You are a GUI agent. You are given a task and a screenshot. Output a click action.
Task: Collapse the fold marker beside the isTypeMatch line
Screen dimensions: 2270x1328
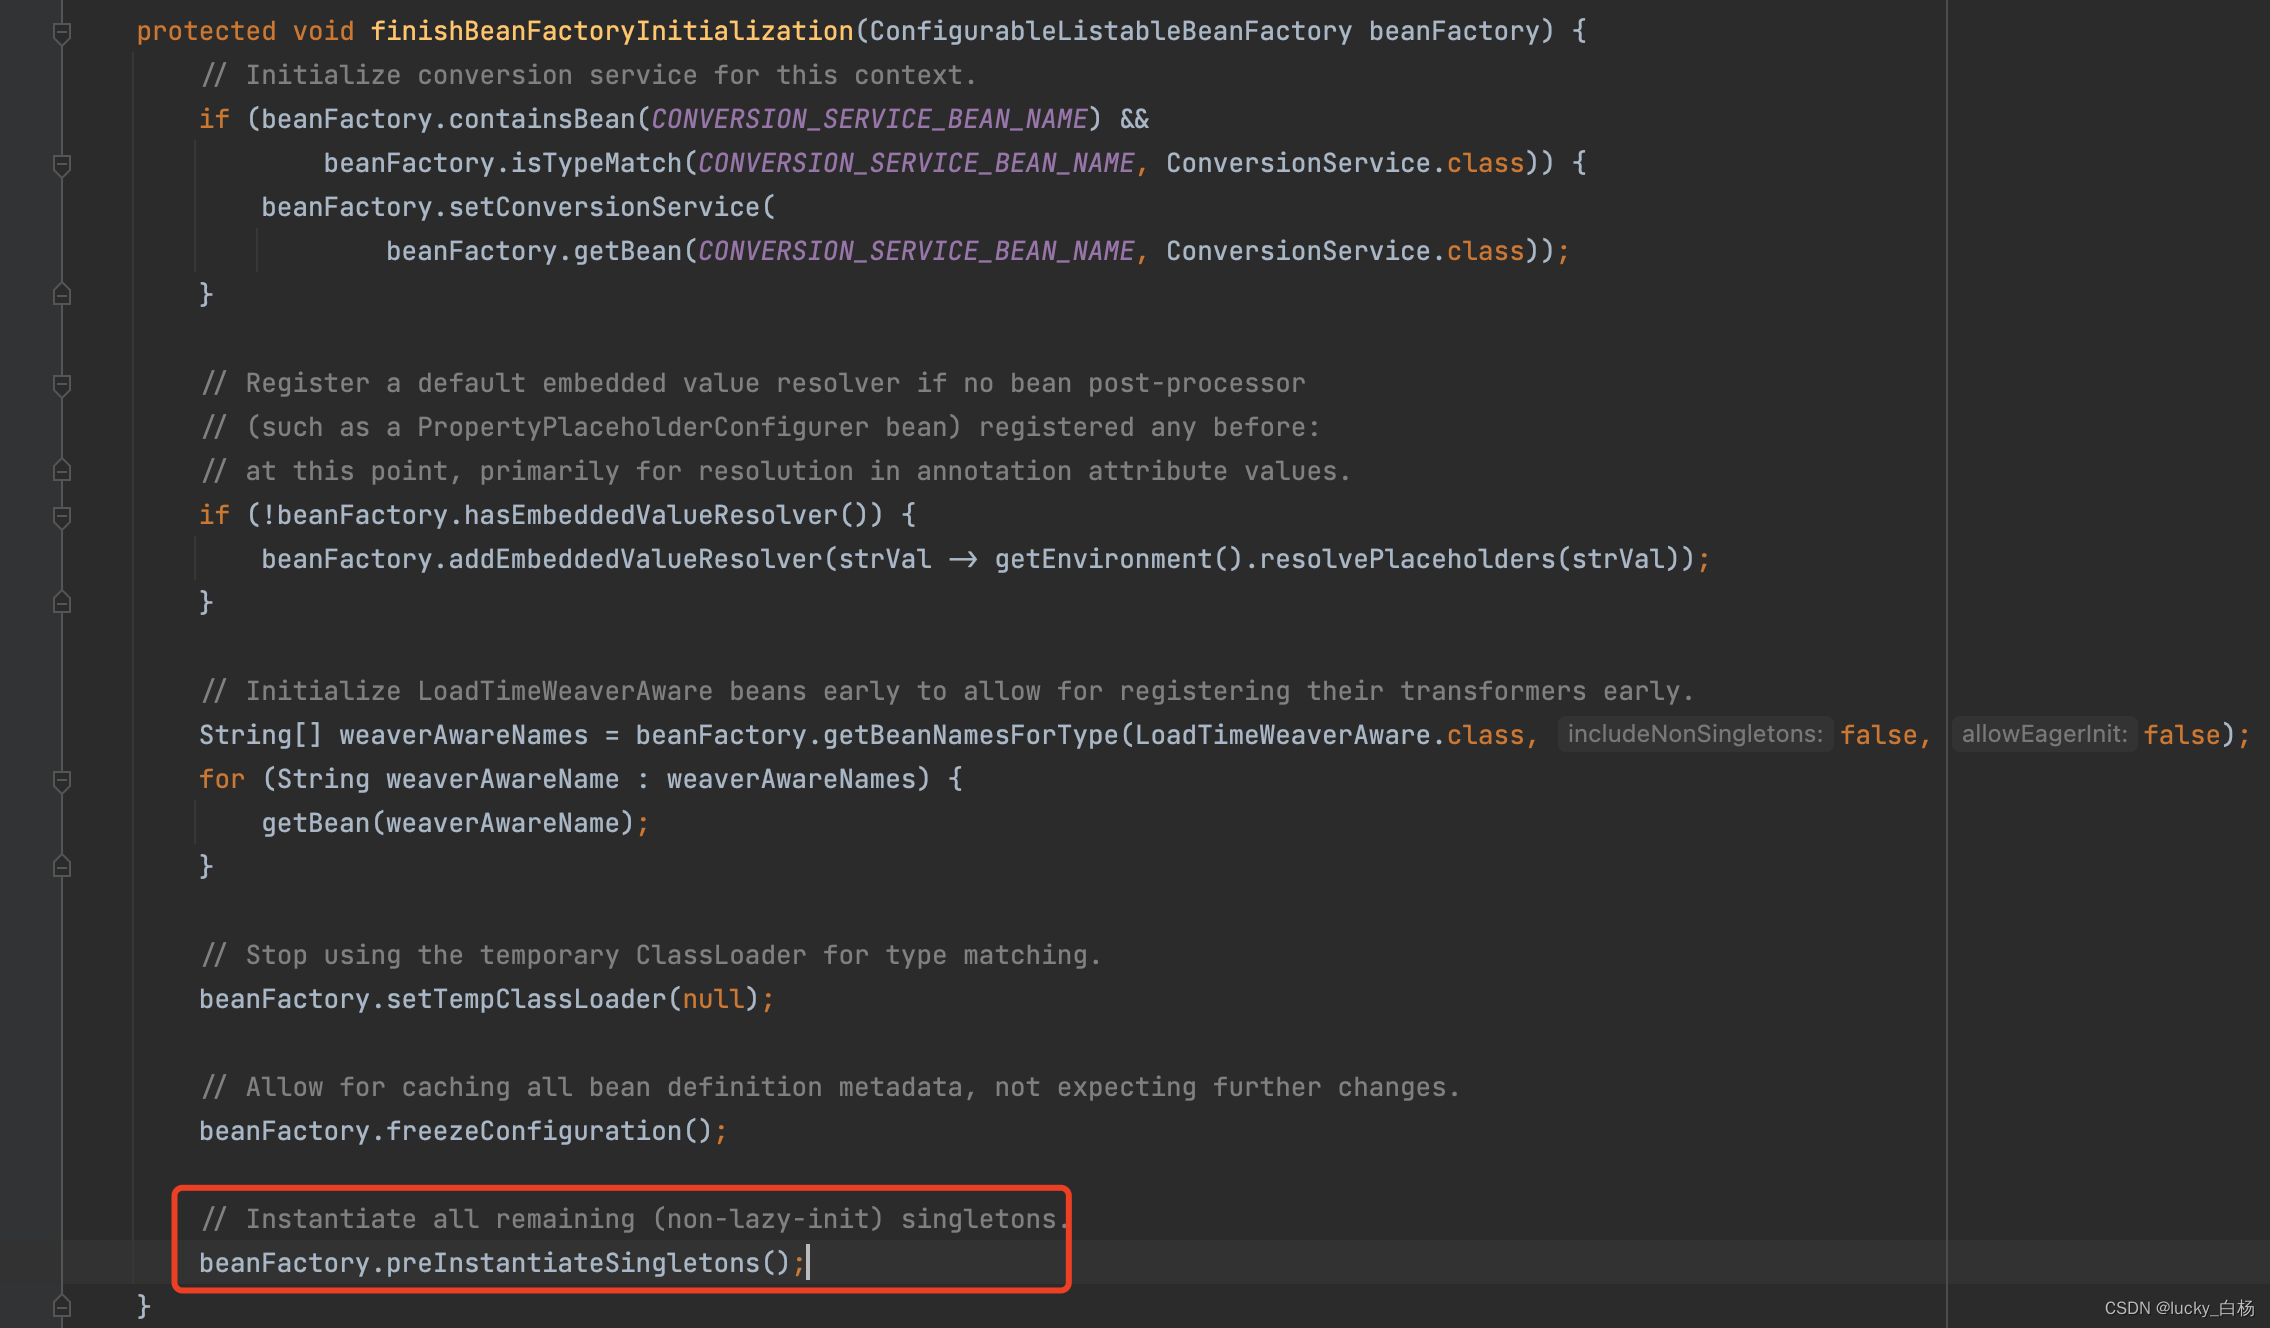[62, 165]
